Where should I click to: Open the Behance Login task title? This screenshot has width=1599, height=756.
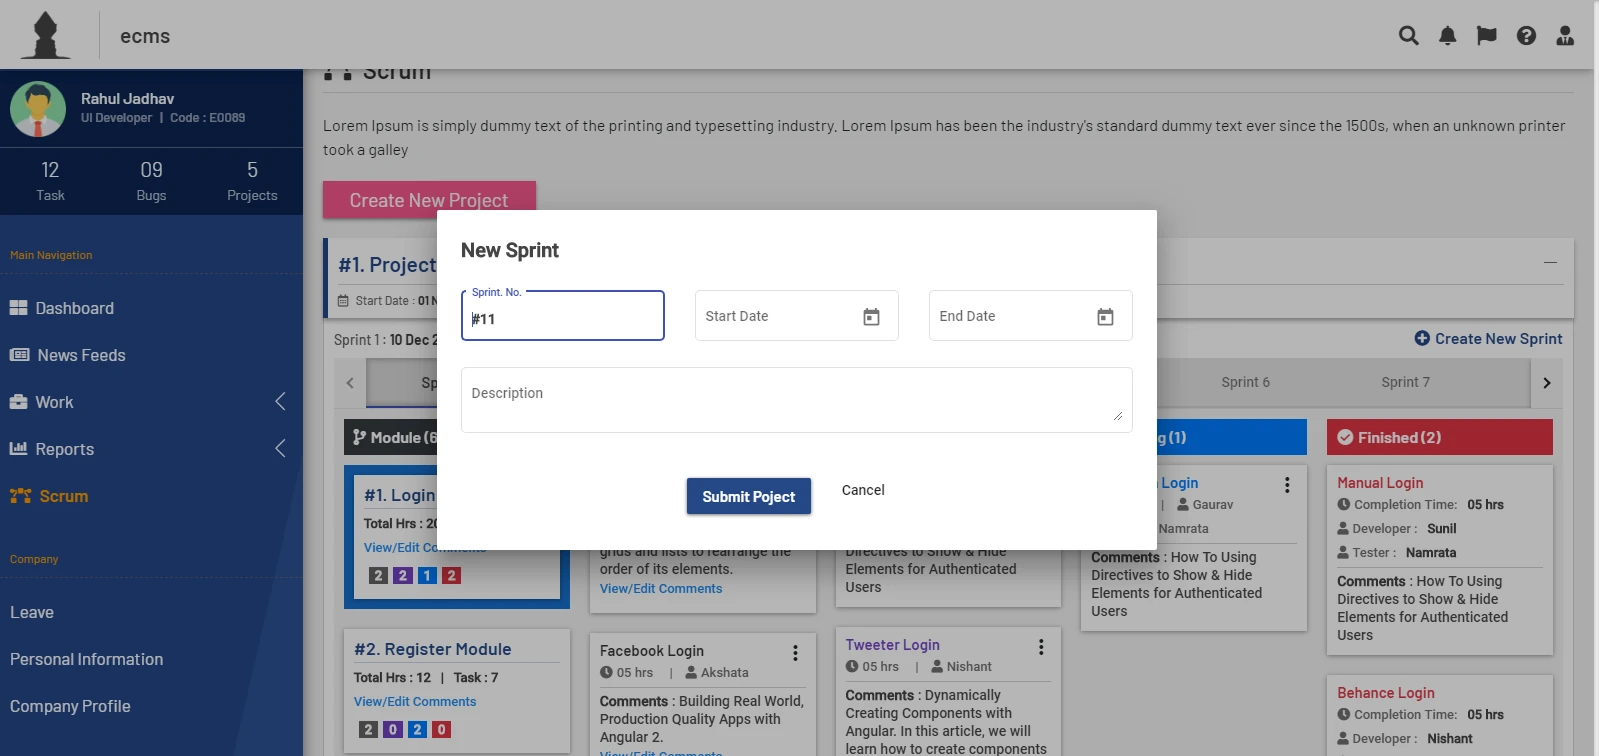click(1386, 693)
